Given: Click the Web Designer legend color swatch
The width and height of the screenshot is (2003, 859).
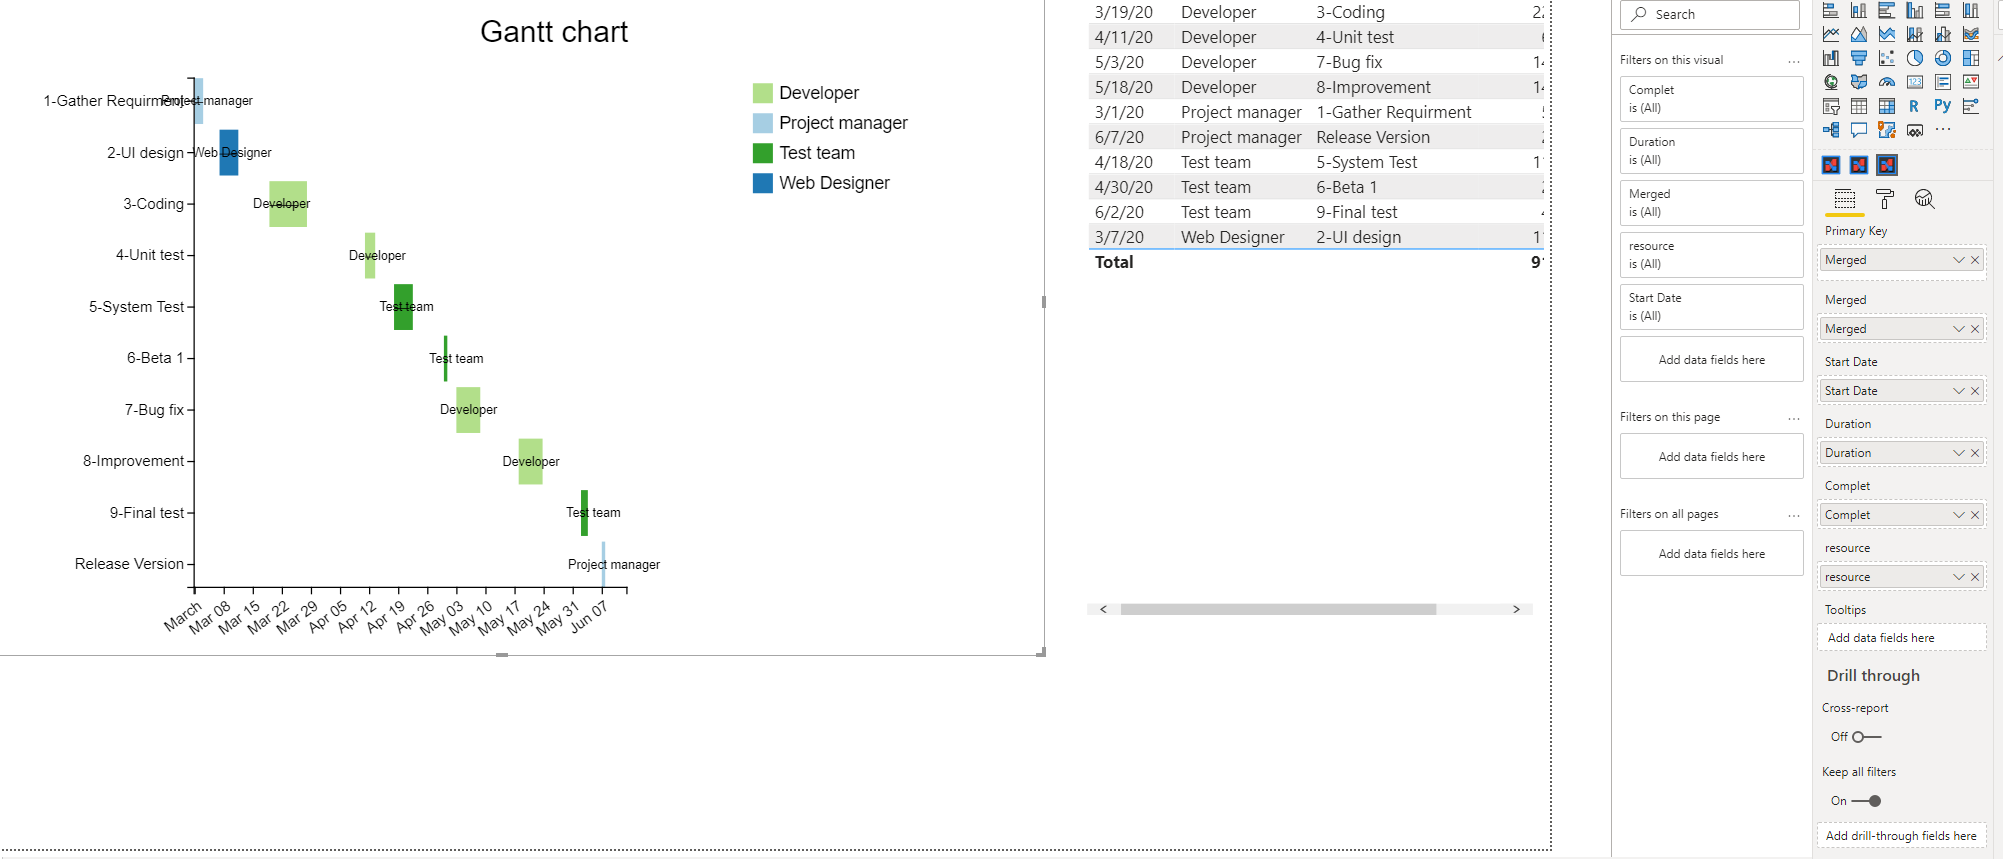Looking at the screenshot, I should click(x=762, y=183).
